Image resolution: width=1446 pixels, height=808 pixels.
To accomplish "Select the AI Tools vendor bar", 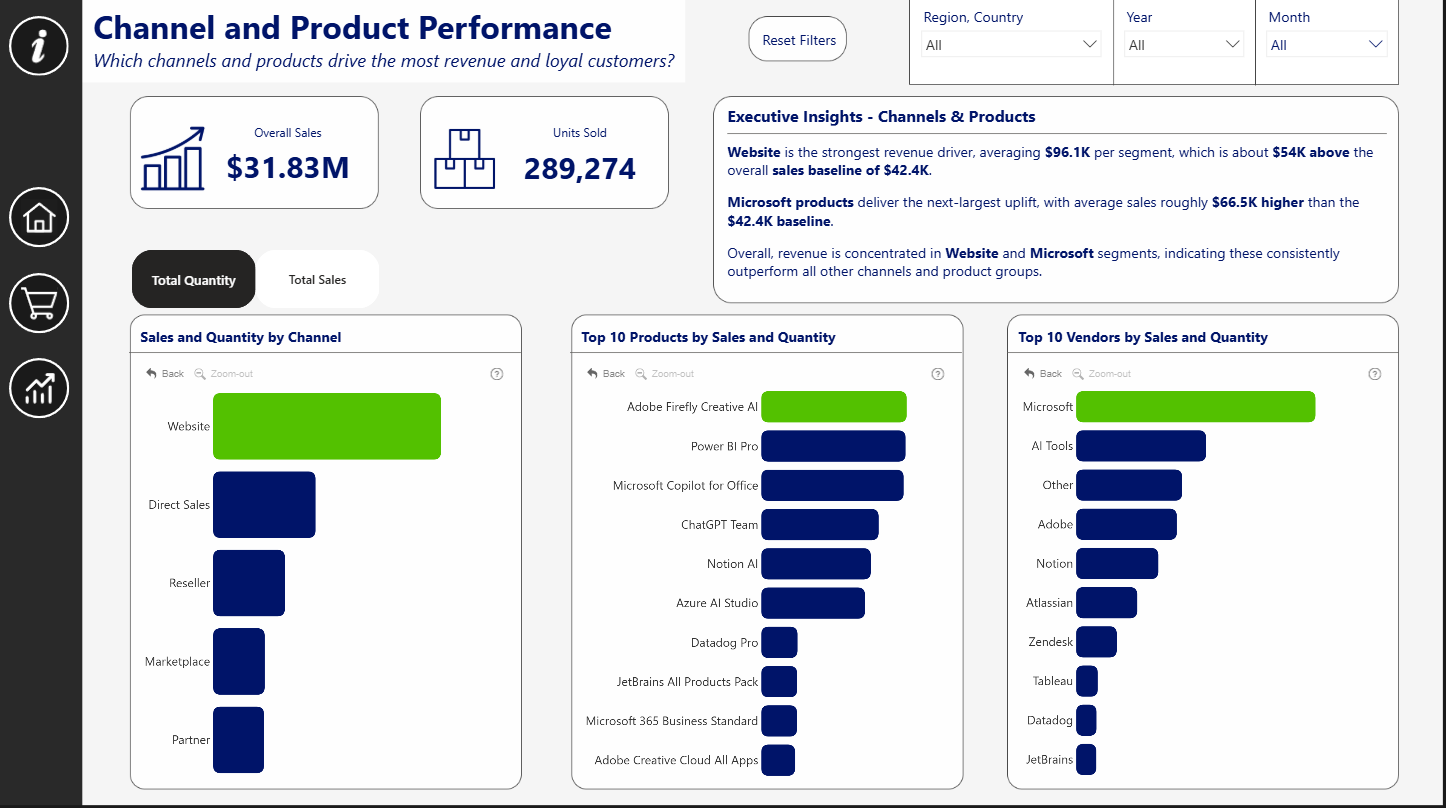I will click(x=1141, y=446).
